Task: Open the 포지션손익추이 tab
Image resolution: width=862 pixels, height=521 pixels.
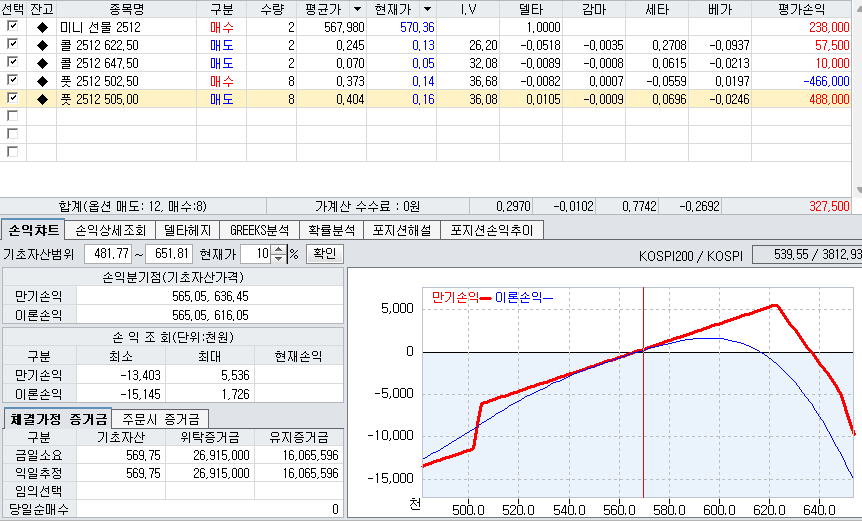Action: pos(492,230)
